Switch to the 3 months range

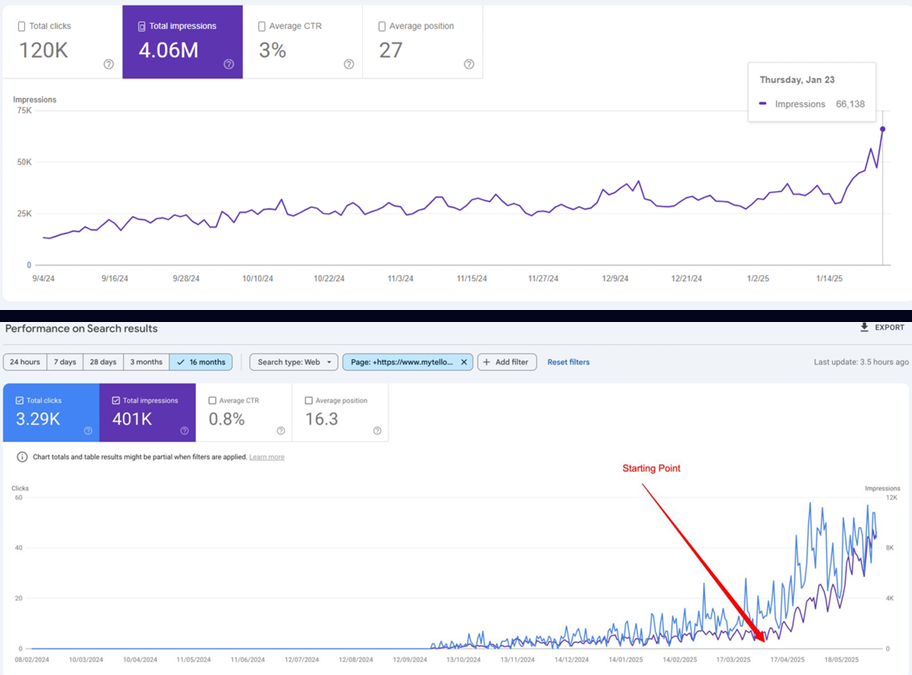click(146, 362)
